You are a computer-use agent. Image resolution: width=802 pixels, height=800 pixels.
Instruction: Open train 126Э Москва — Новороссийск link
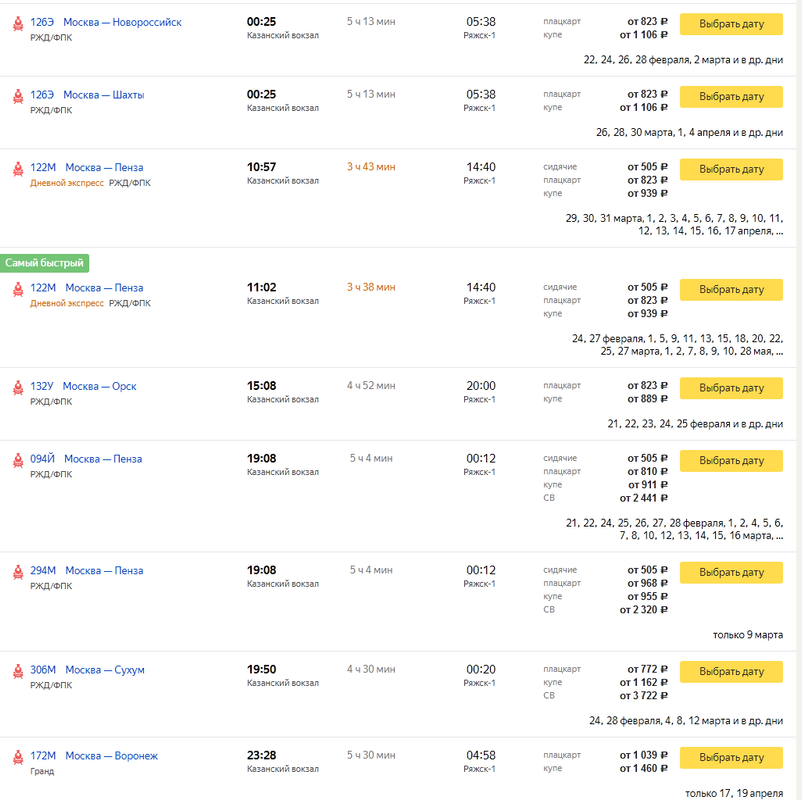point(105,22)
